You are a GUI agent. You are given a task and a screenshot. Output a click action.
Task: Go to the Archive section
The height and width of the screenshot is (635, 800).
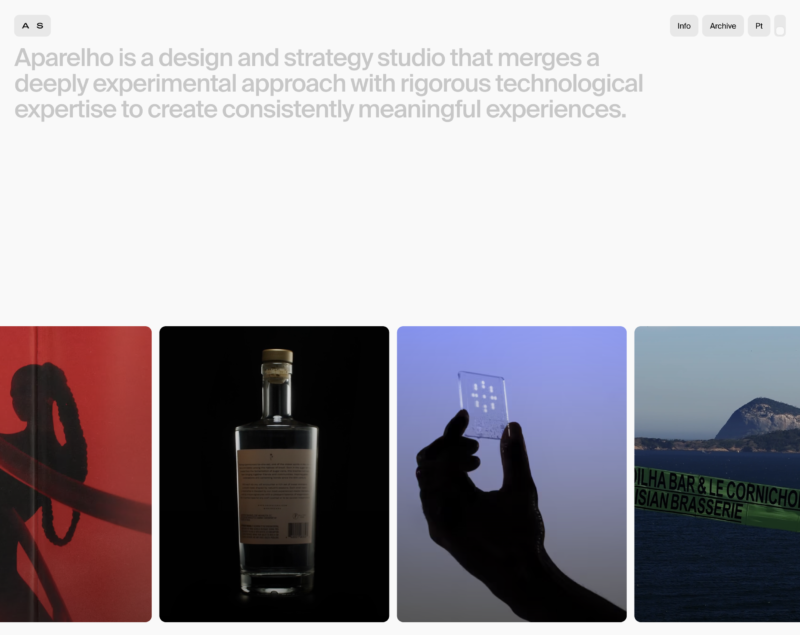(722, 26)
